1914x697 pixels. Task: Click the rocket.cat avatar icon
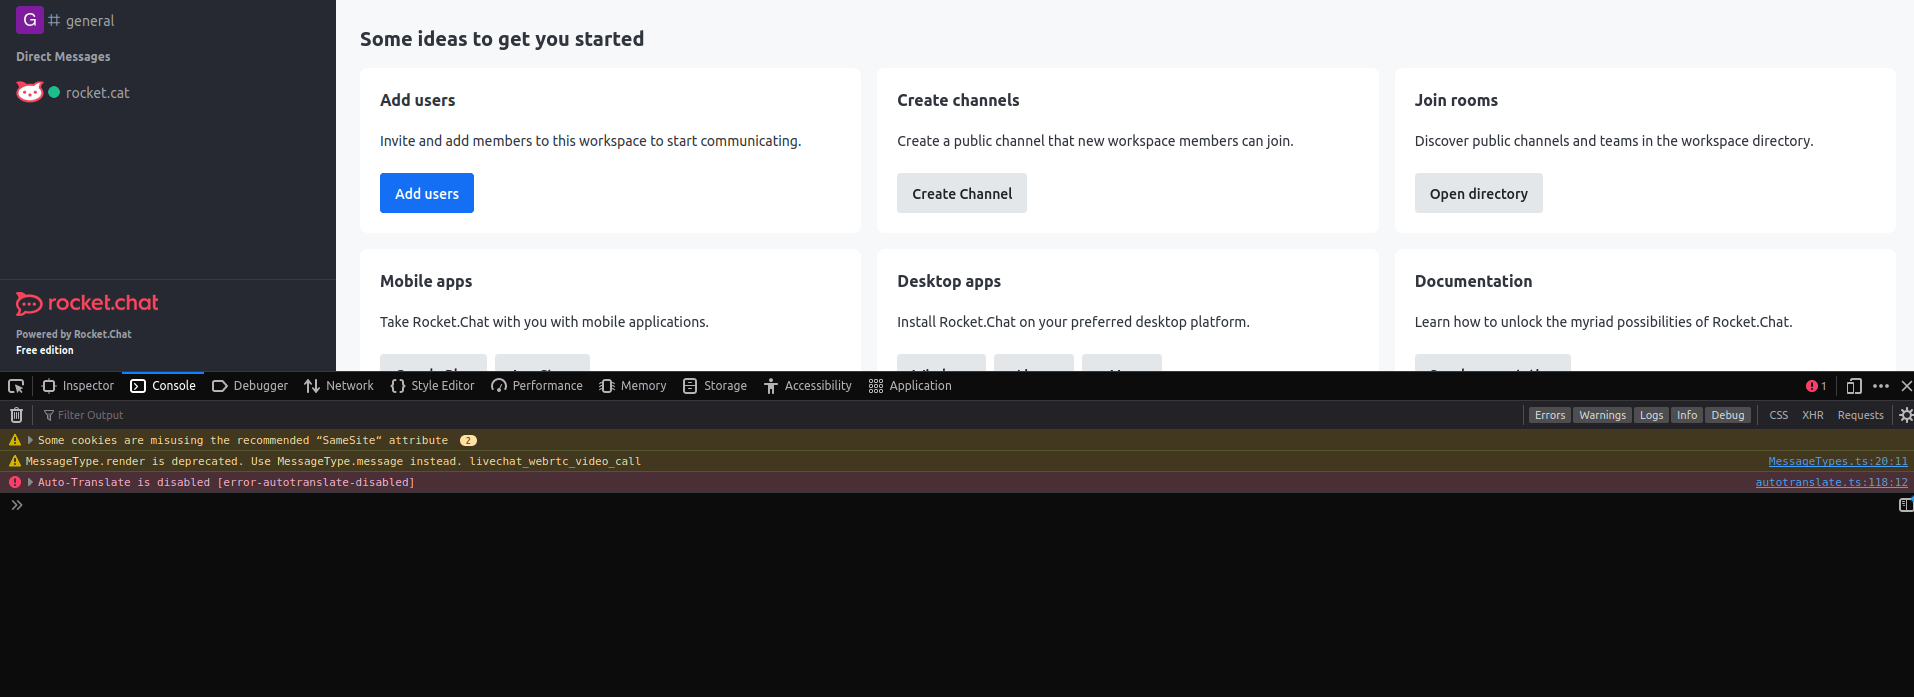click(x=30, y=92)
